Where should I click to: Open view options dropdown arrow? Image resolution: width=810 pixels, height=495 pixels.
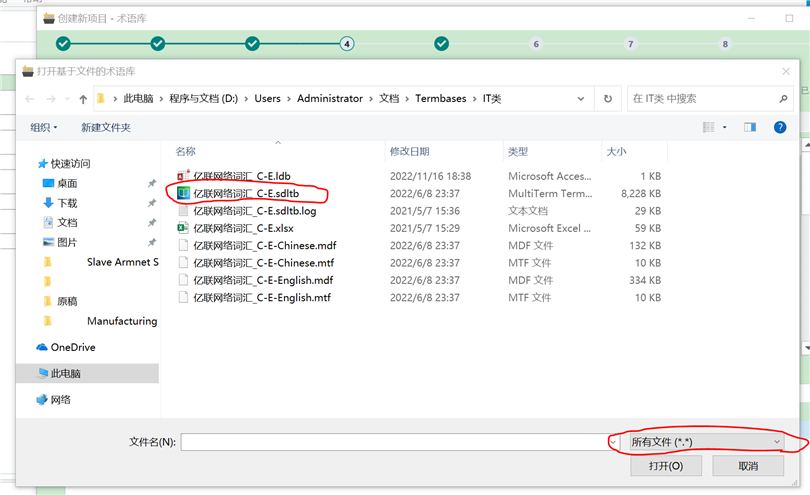pos(724,127)
